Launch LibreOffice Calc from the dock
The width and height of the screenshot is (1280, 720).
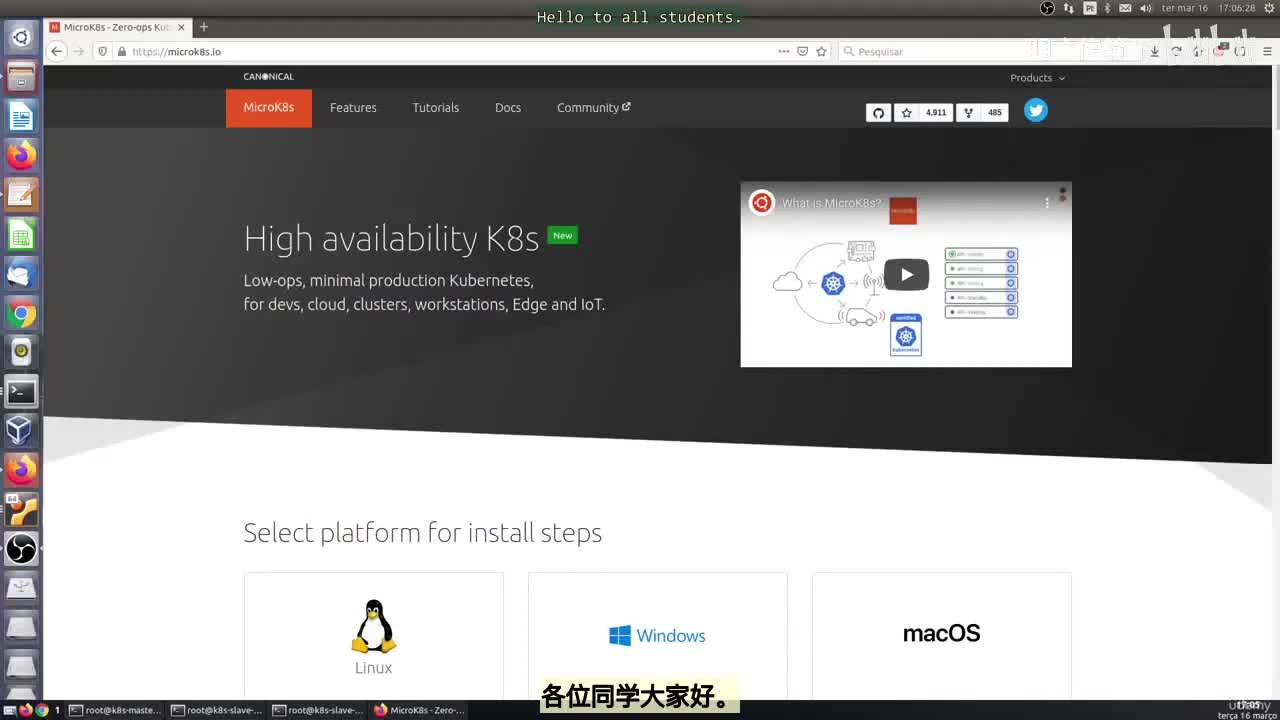click(21, 234)
